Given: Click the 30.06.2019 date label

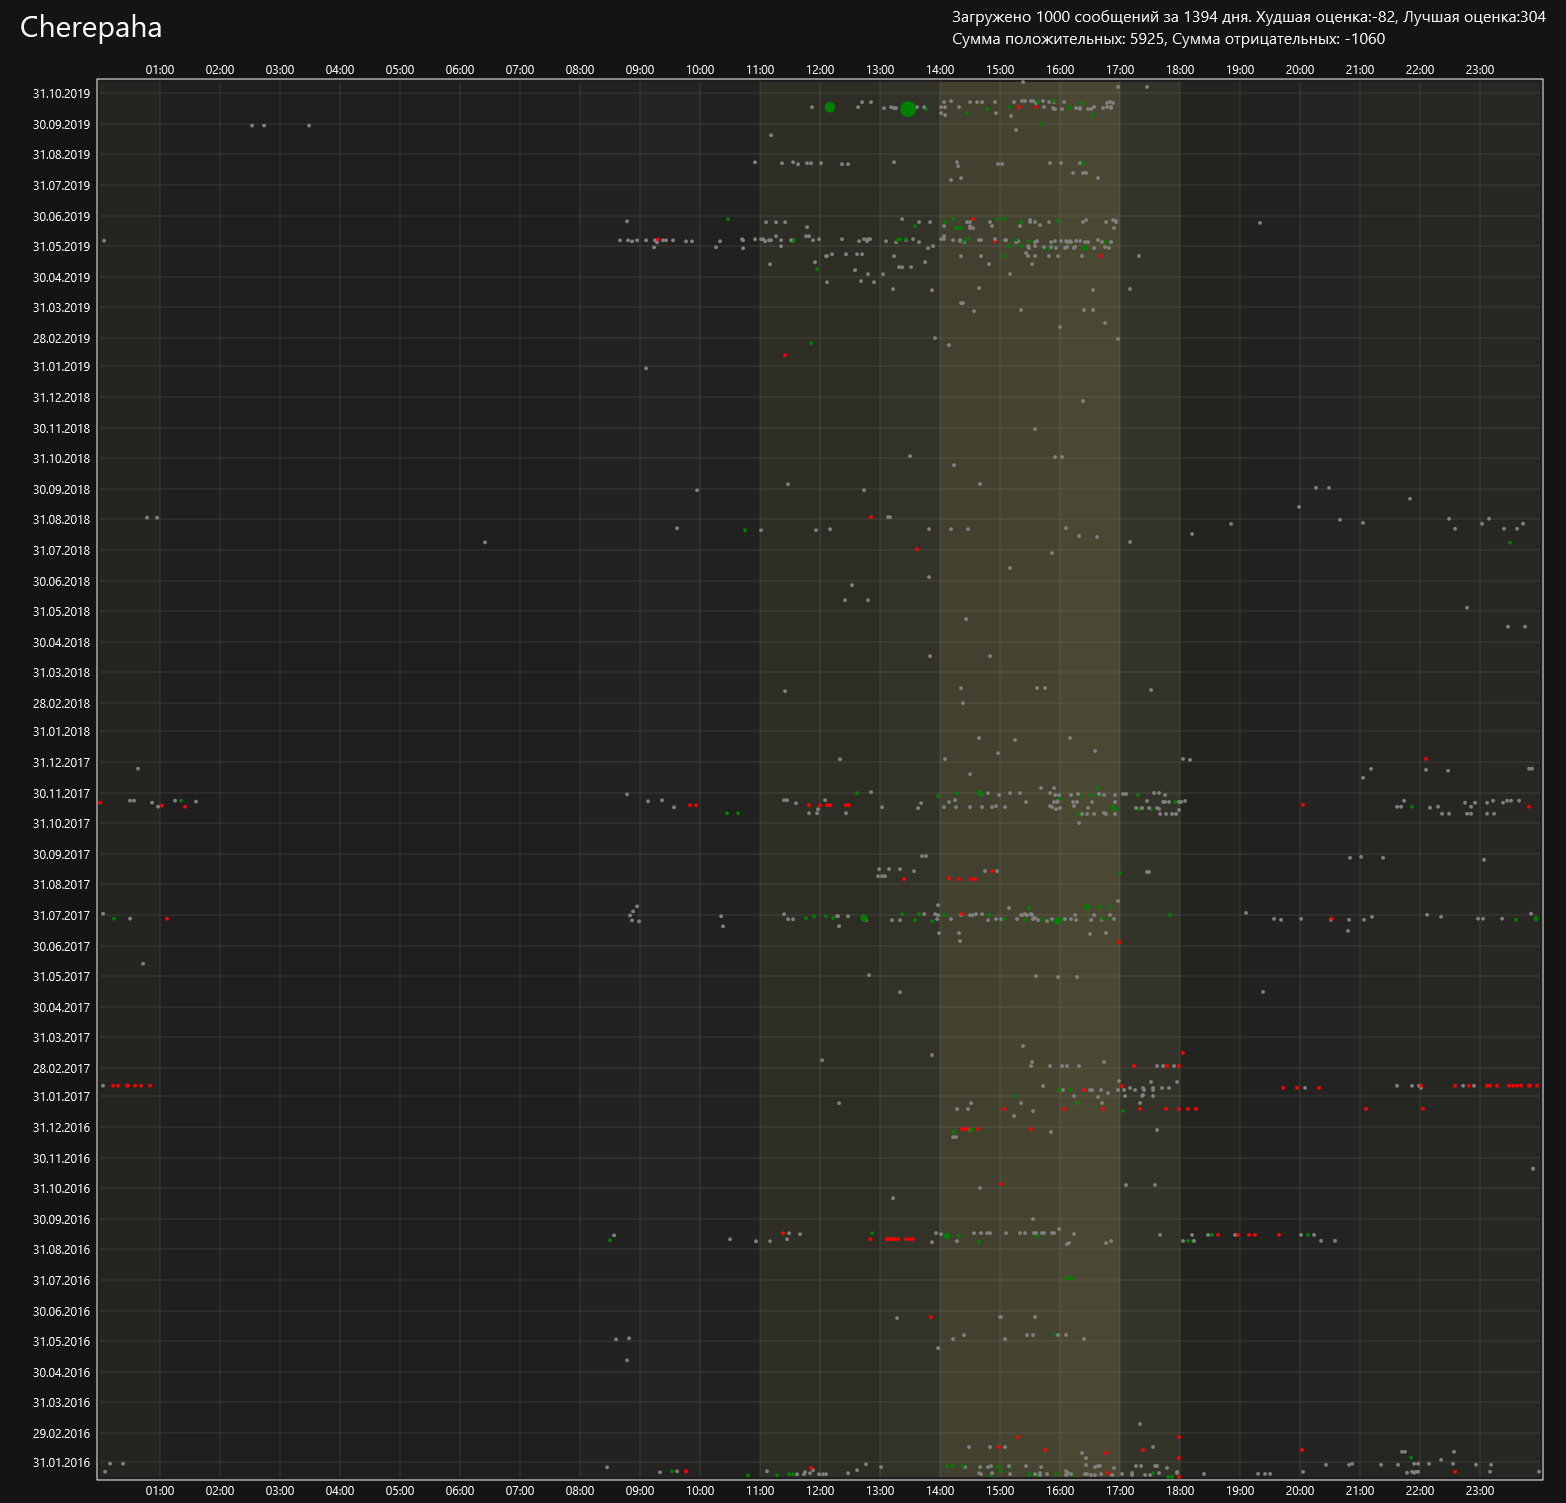Looking at the screenshot, I should coord(61,217).
